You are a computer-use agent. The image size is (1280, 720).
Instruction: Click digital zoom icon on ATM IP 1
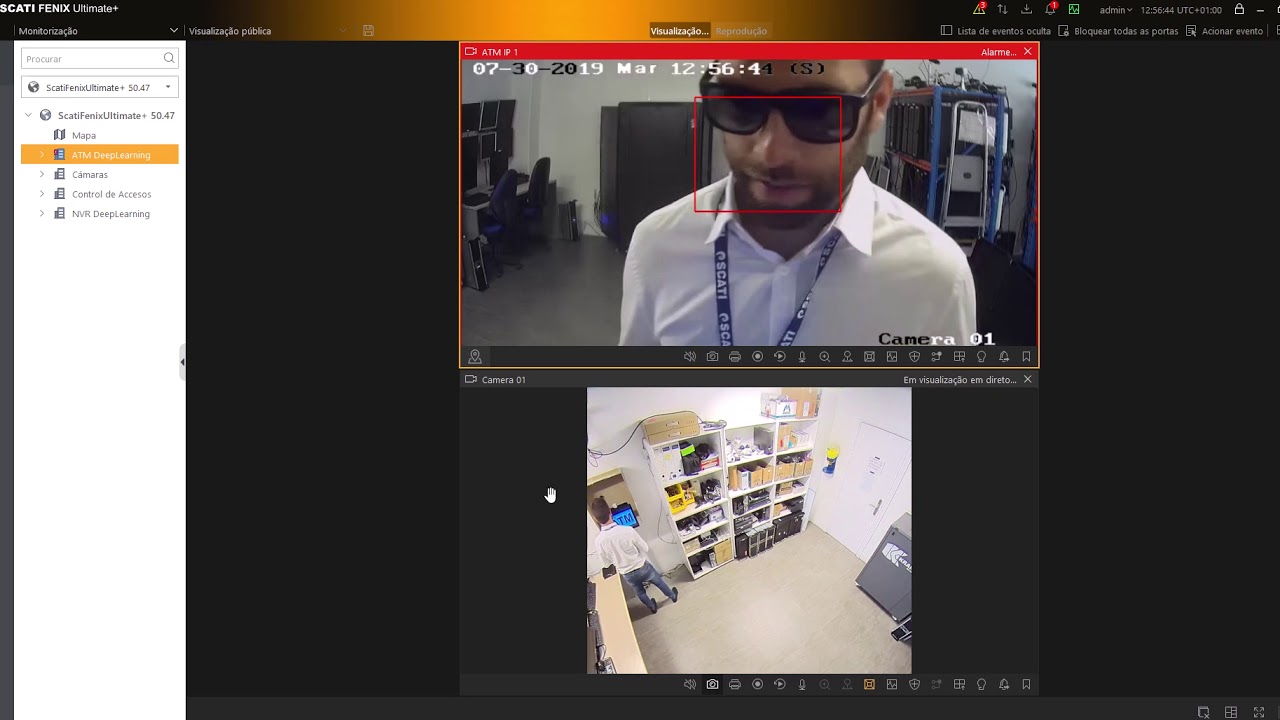click(825, 357)
